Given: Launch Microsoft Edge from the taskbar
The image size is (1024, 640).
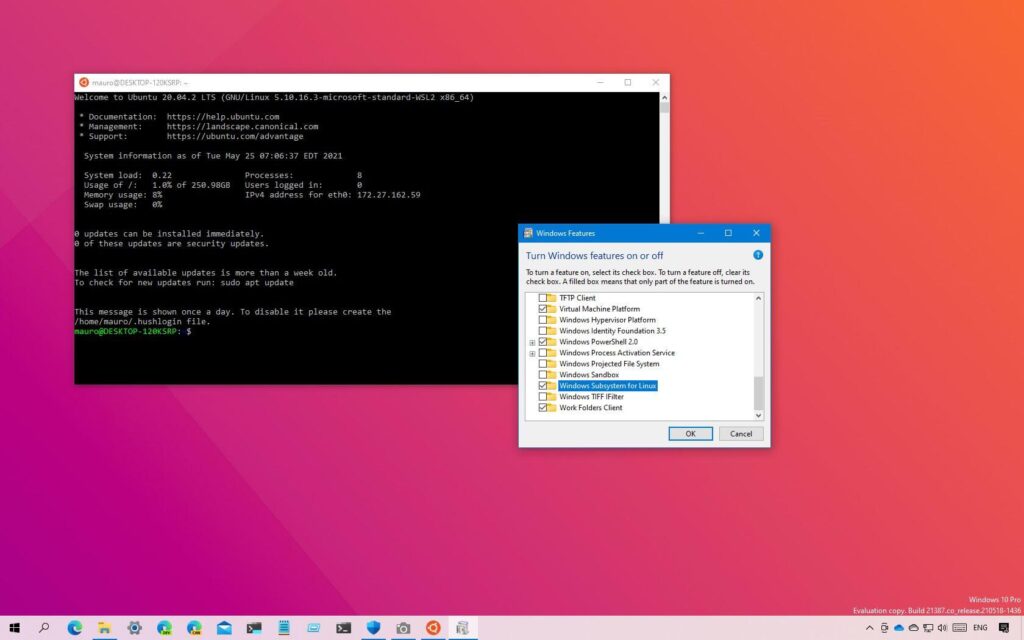Looking at the screenshot, I should tap(74, 628).
